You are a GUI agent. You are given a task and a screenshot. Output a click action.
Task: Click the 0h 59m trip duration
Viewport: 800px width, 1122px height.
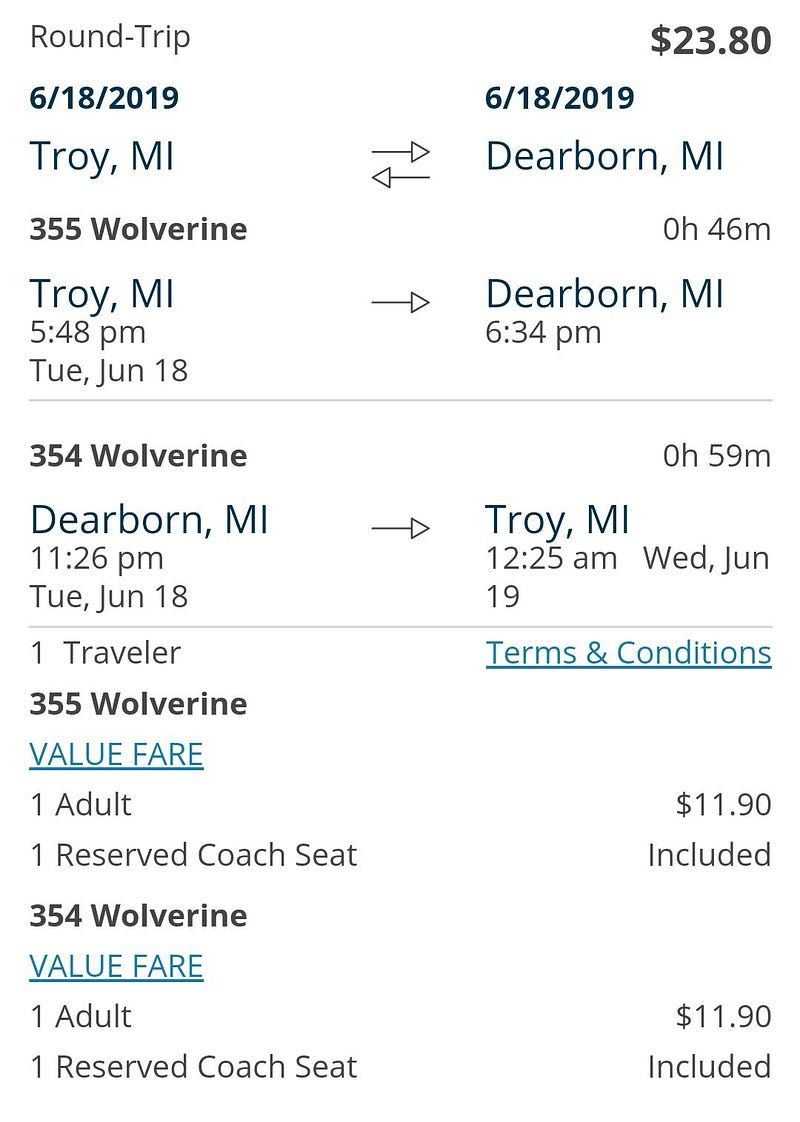(x=717, y=457)
